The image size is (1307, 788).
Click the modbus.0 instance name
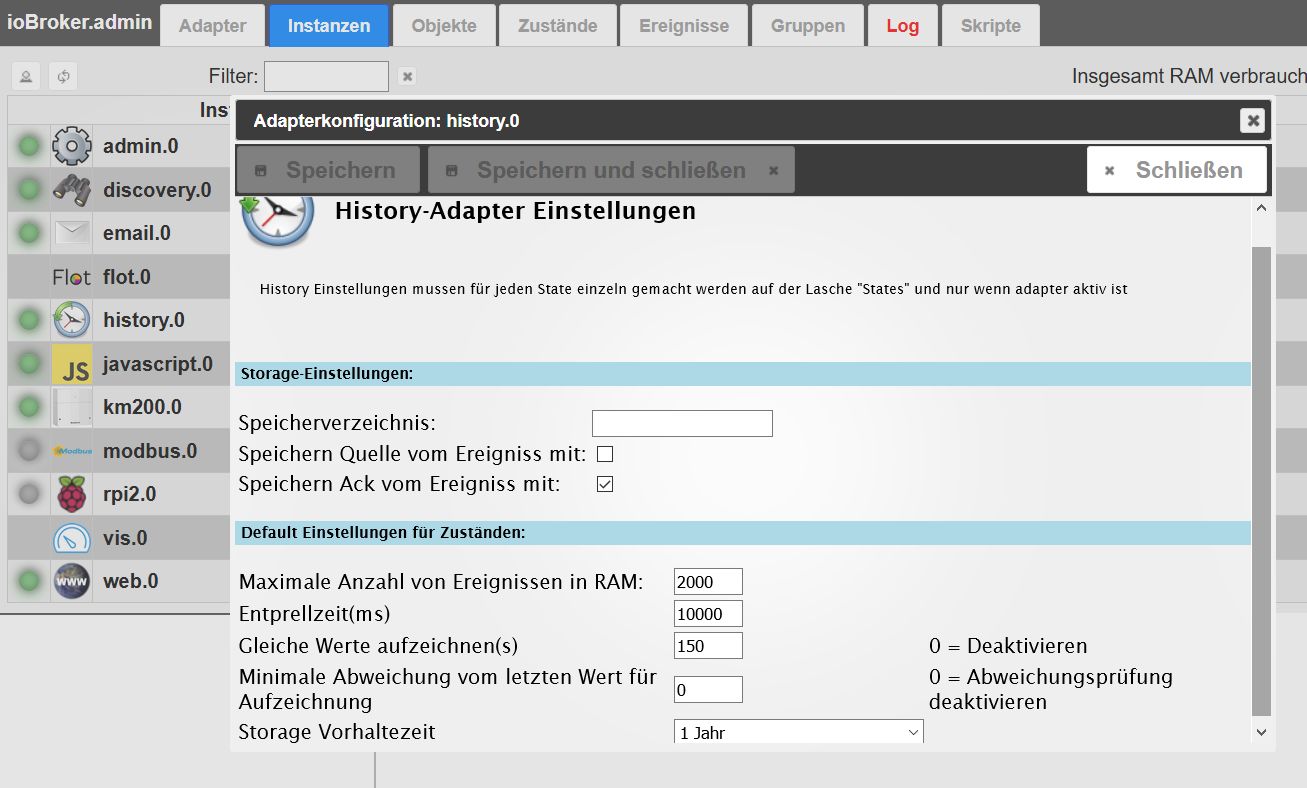(x=150, y=451)
